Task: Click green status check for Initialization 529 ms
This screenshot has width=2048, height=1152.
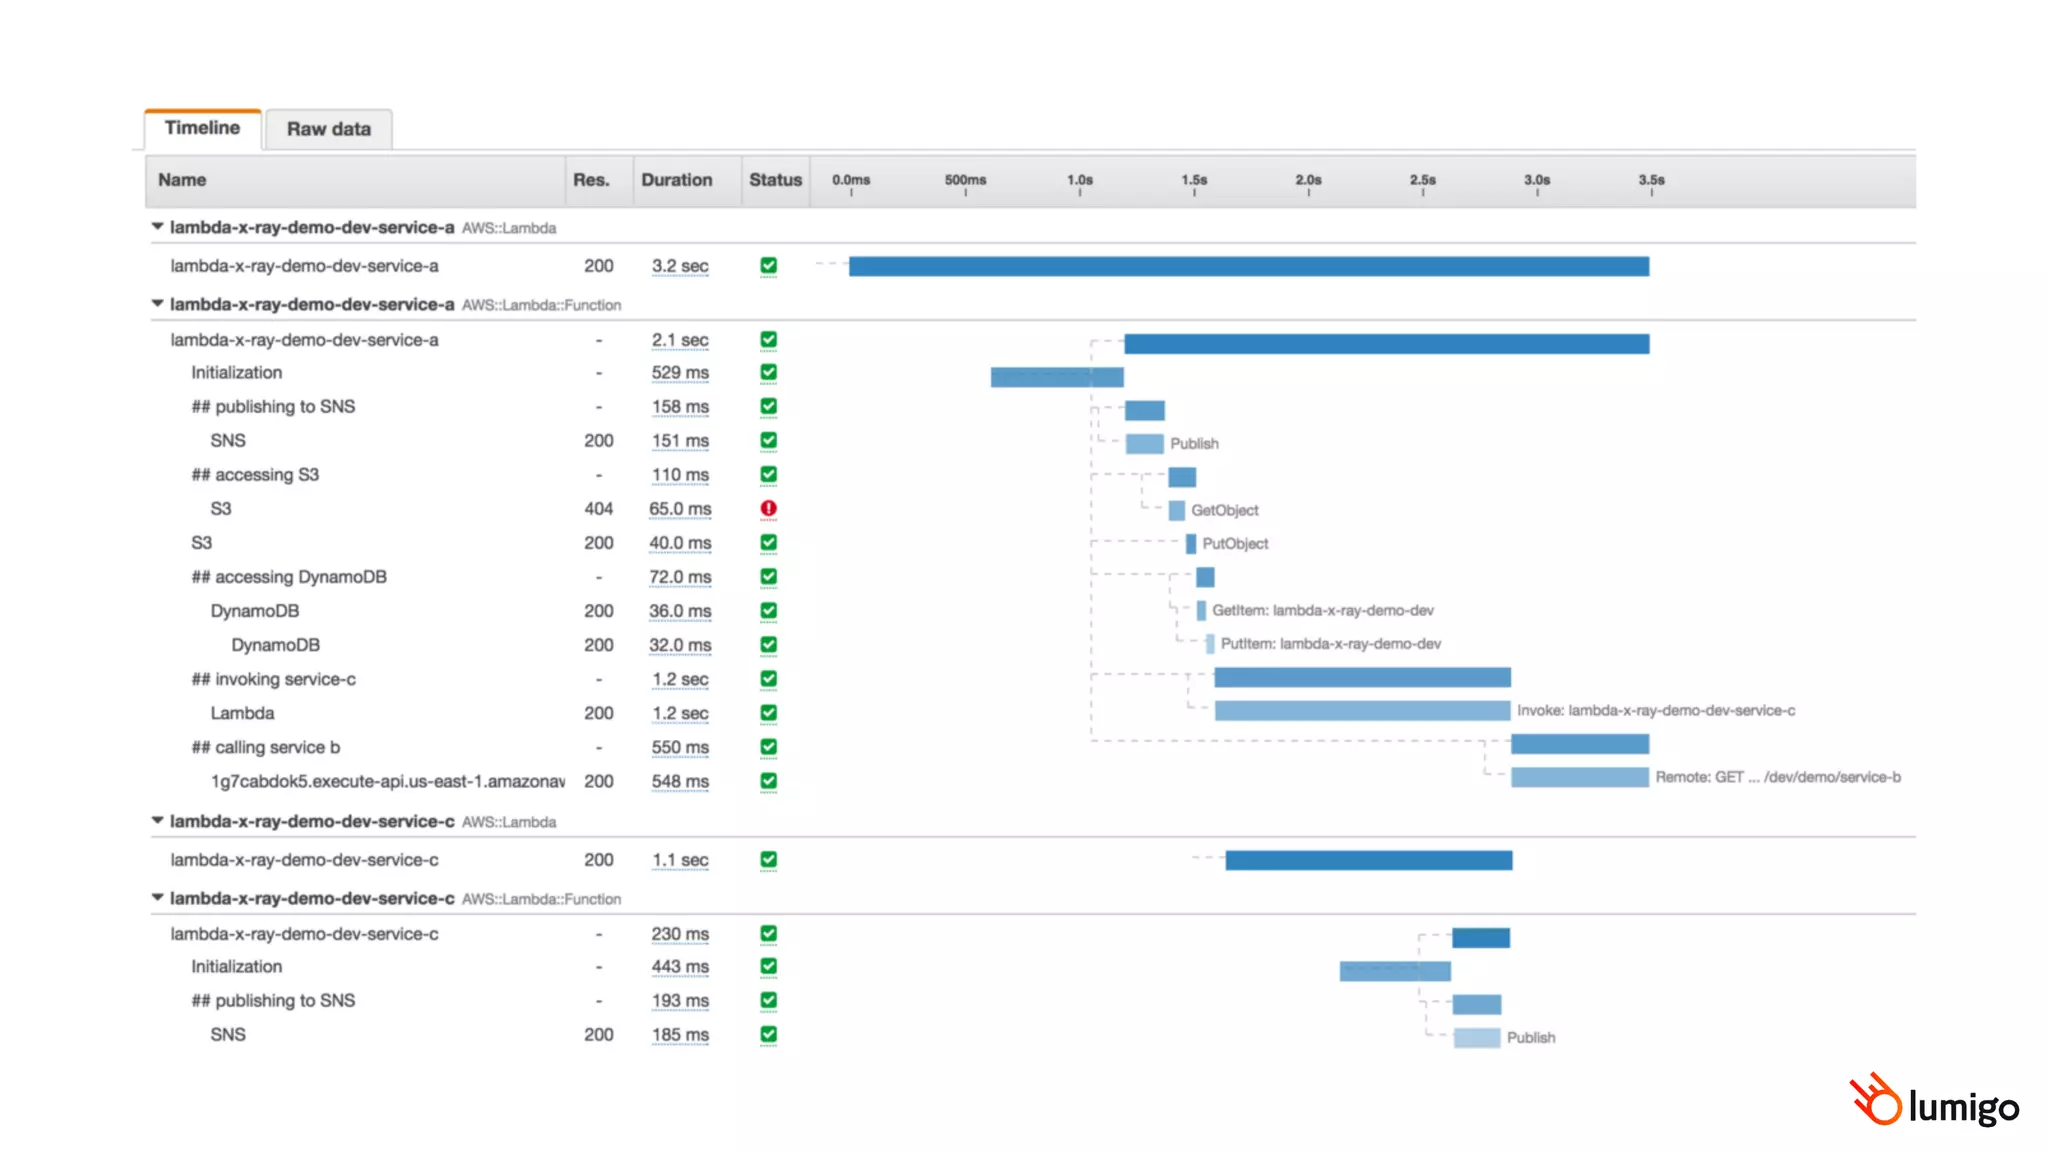Action: click(768, 372)
